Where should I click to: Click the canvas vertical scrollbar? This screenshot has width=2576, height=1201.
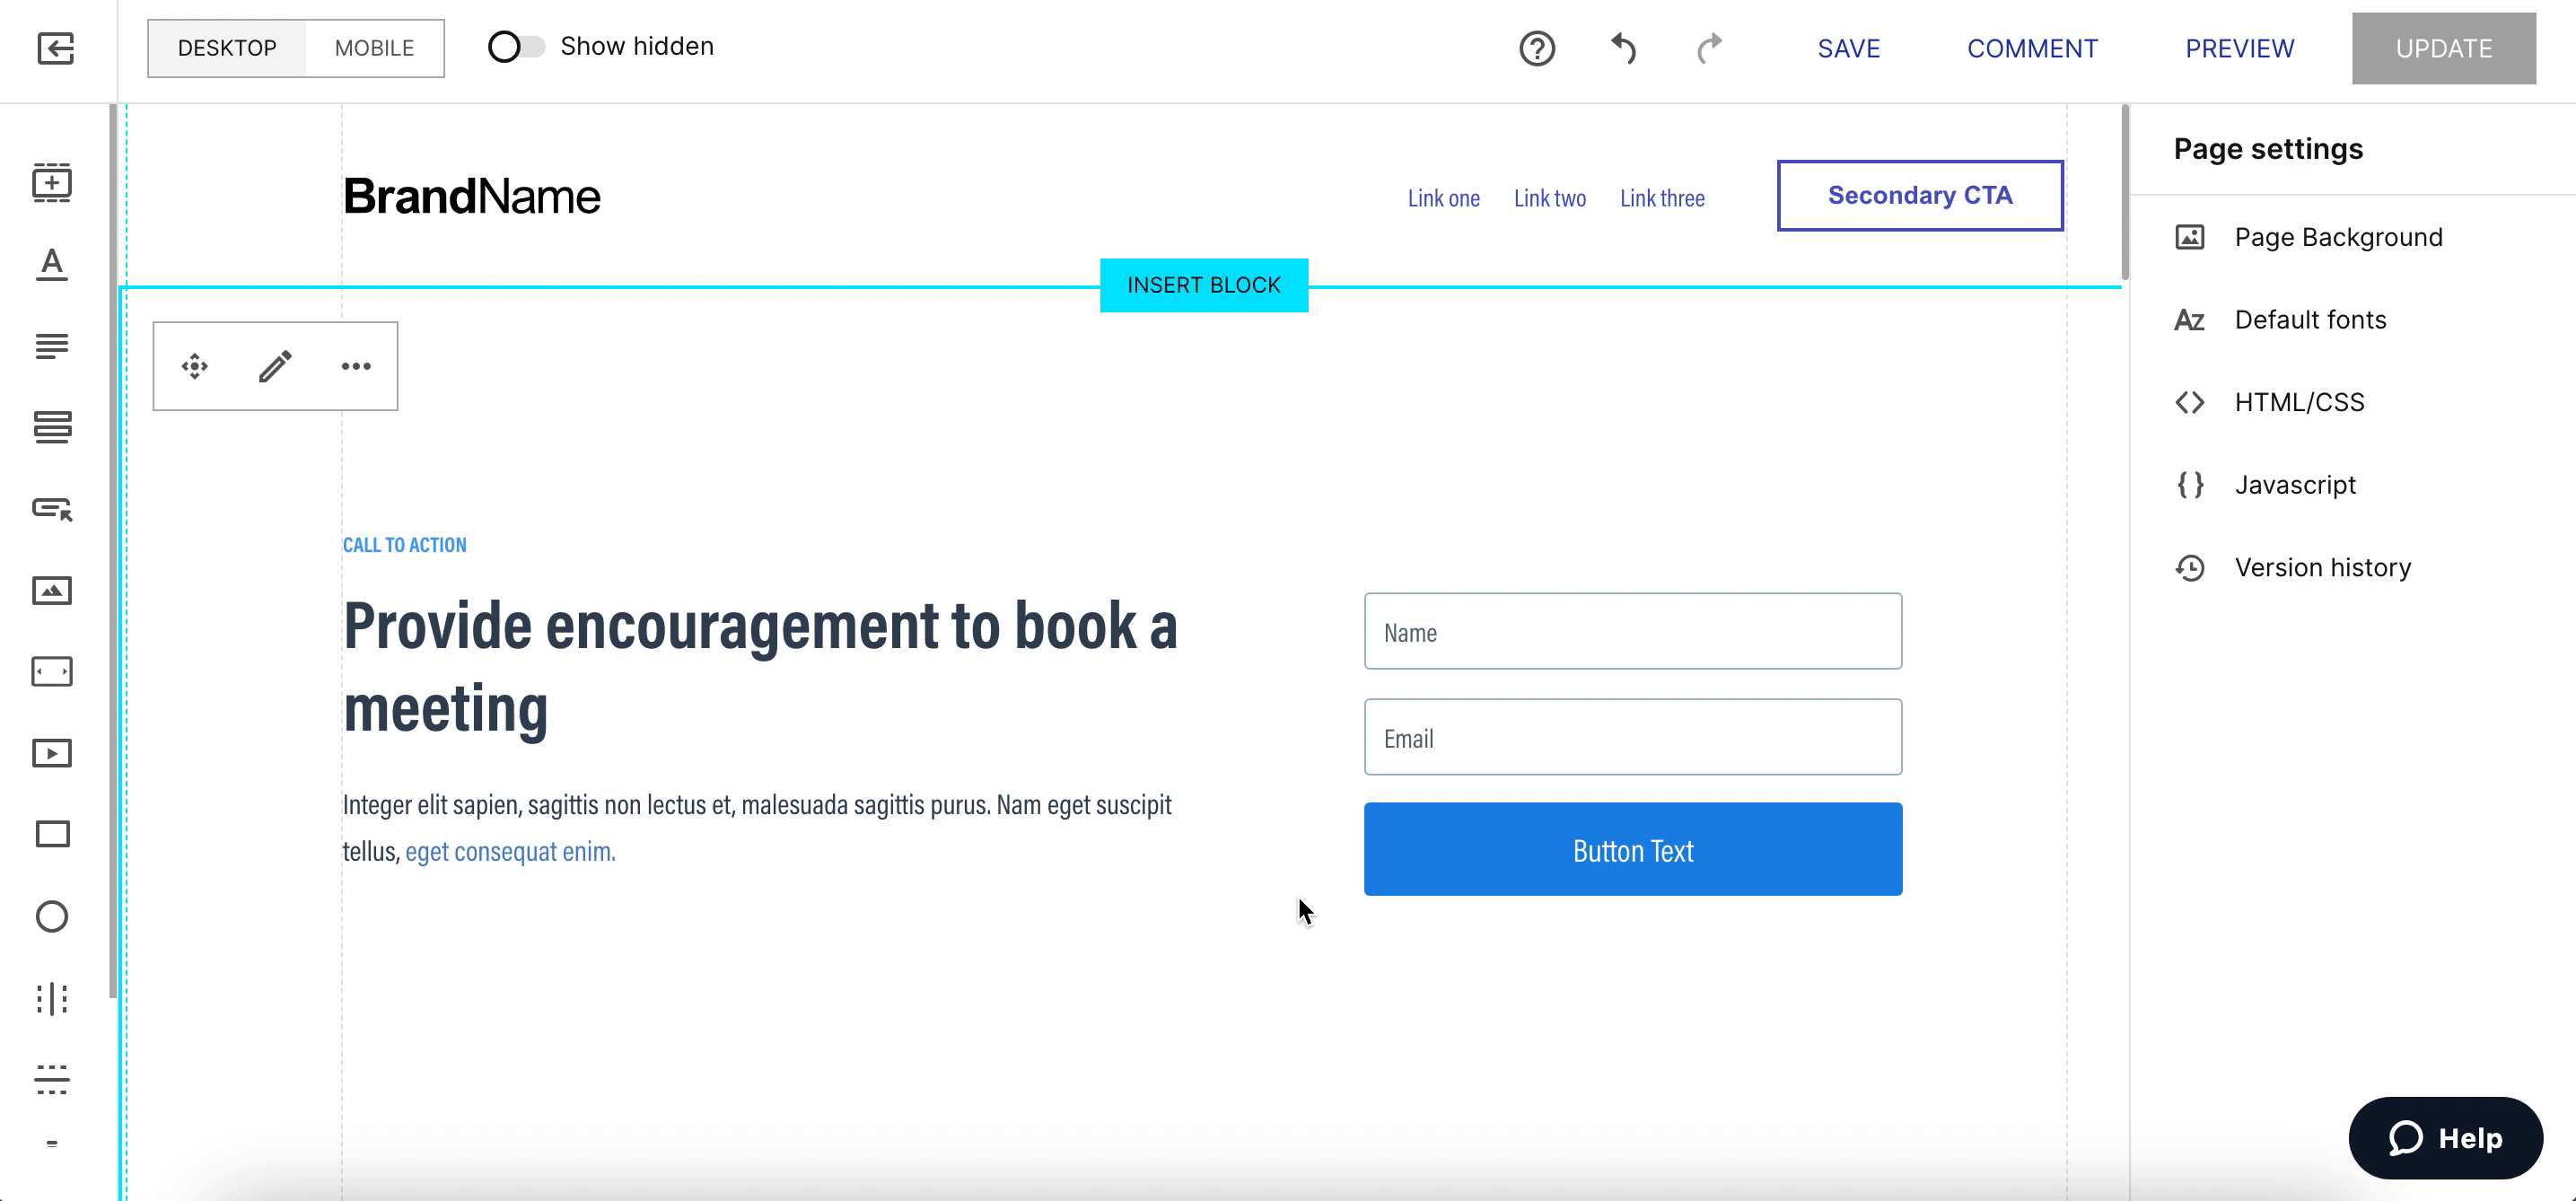2124,192
